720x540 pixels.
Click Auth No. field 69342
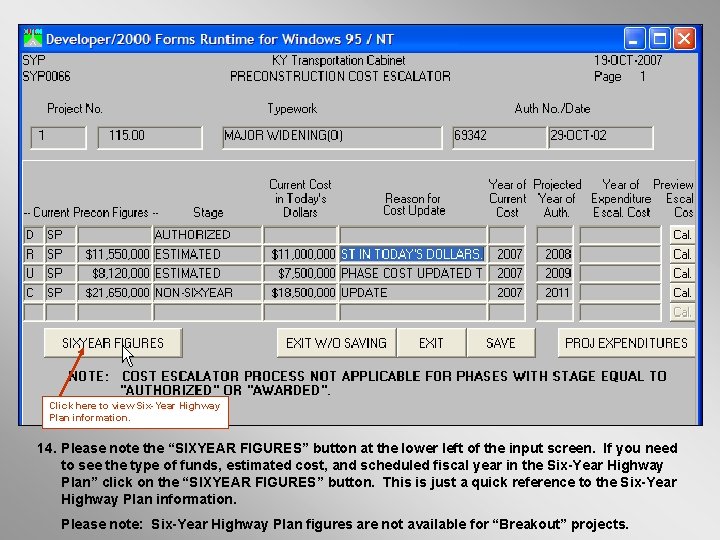(x=500, y=137)
